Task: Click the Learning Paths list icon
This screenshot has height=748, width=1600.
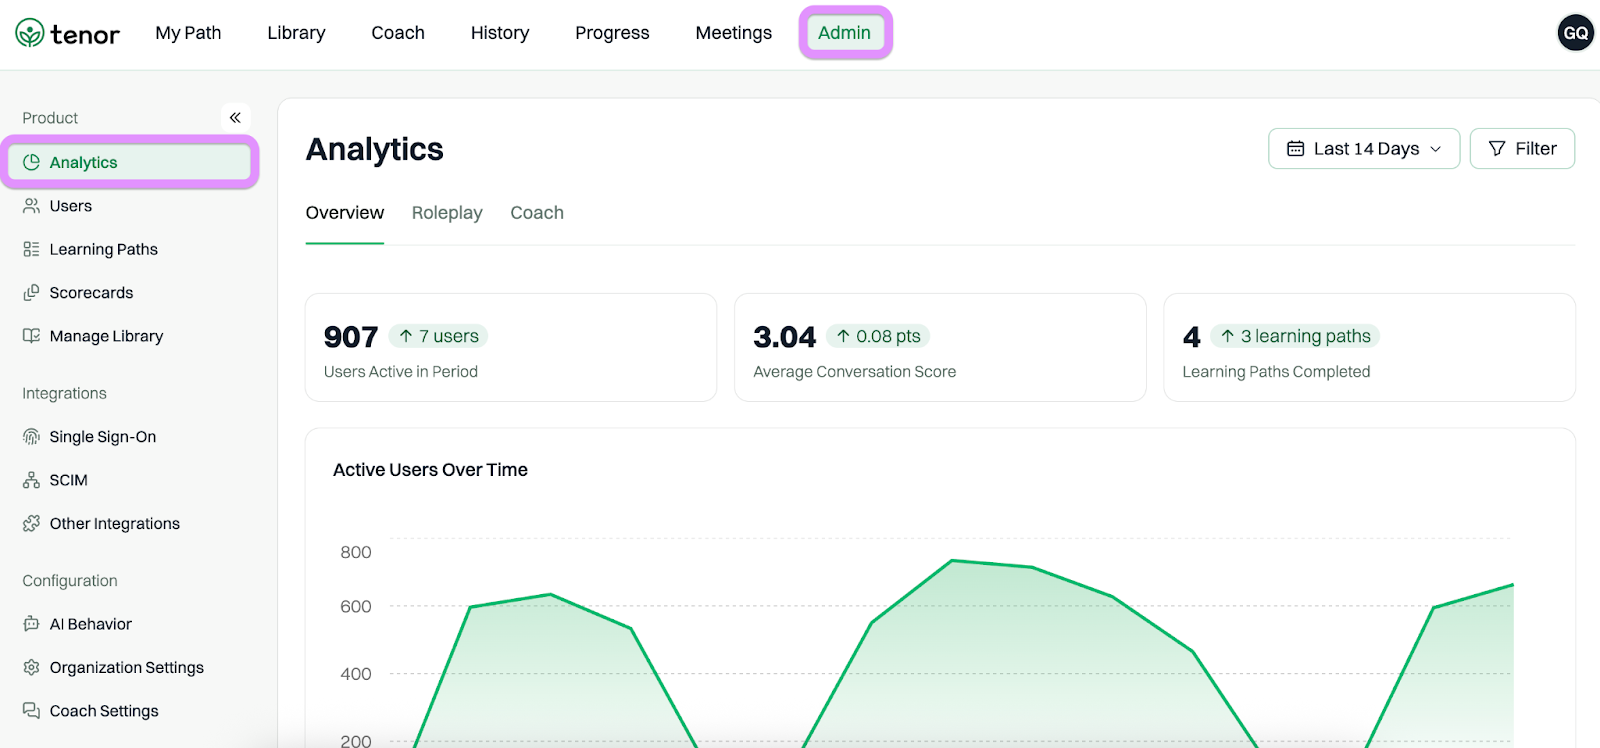Action: click(x=31, y=249)
